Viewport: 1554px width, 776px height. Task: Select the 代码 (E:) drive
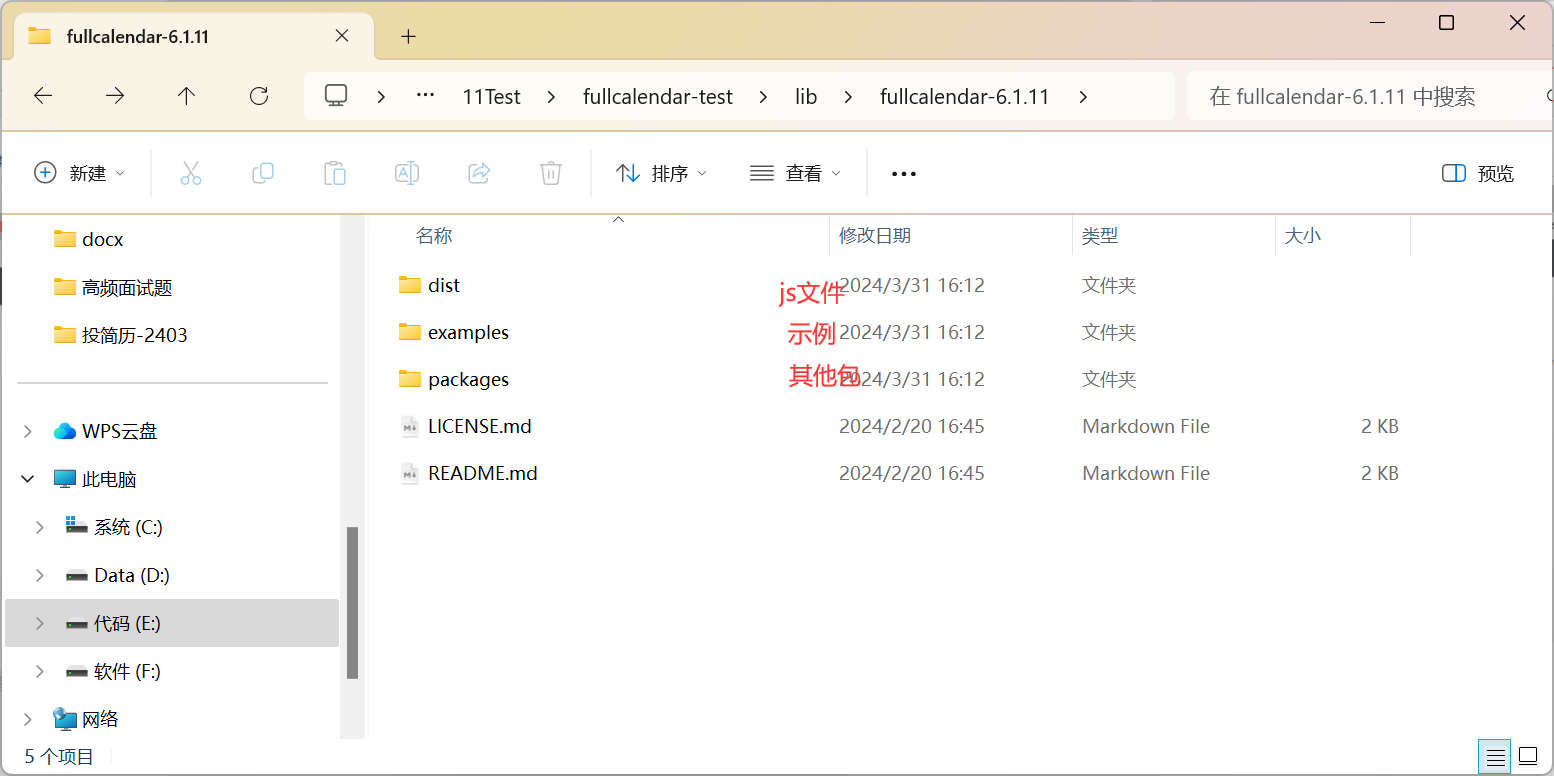(172, 623)
